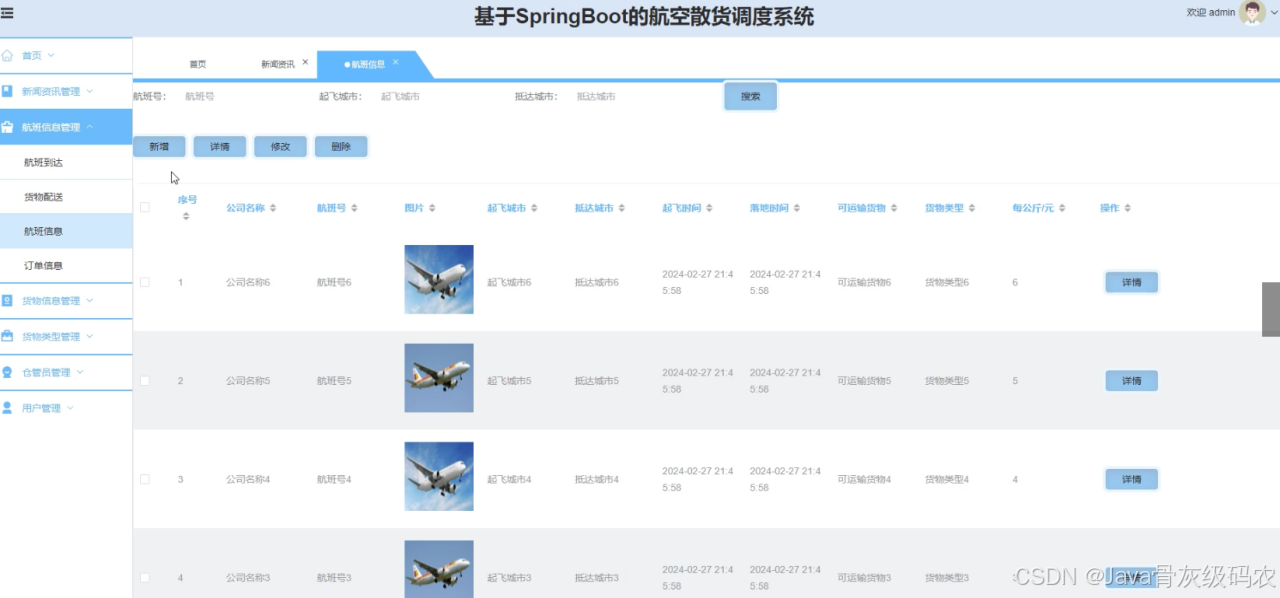Close the 航班信息 tab
This screenshot has height=598, width=1280.
point(396,62)
